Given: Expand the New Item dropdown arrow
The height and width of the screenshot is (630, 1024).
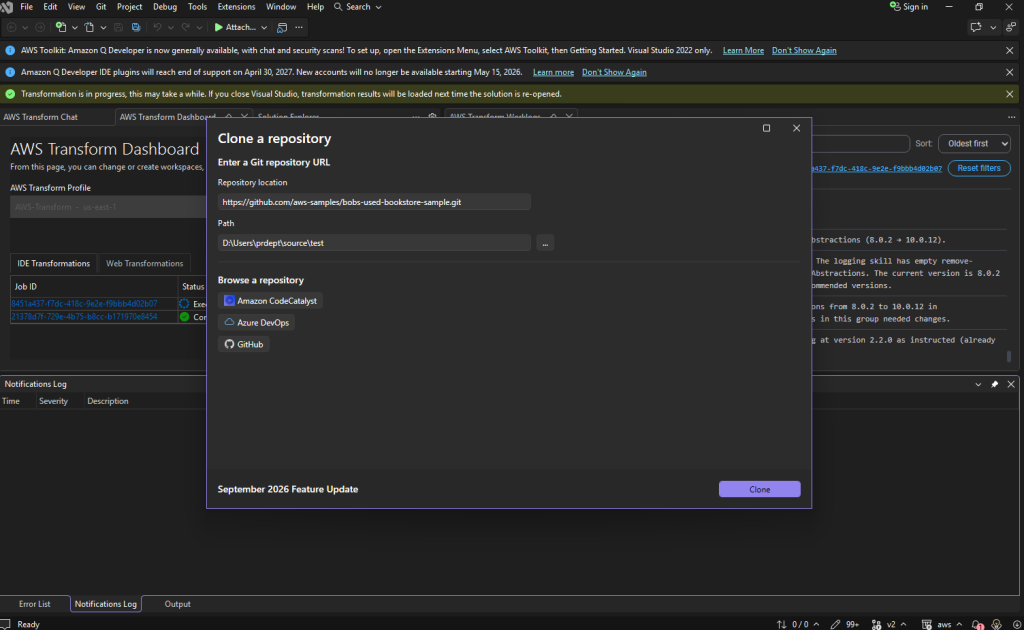Looking at the screenshot, I should [x=74, y=27].
